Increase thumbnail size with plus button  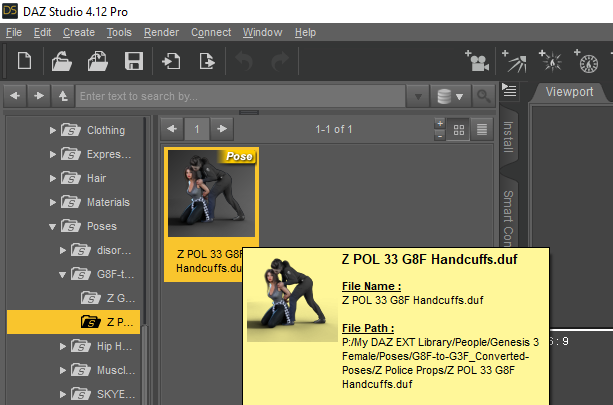coord(440,123)
